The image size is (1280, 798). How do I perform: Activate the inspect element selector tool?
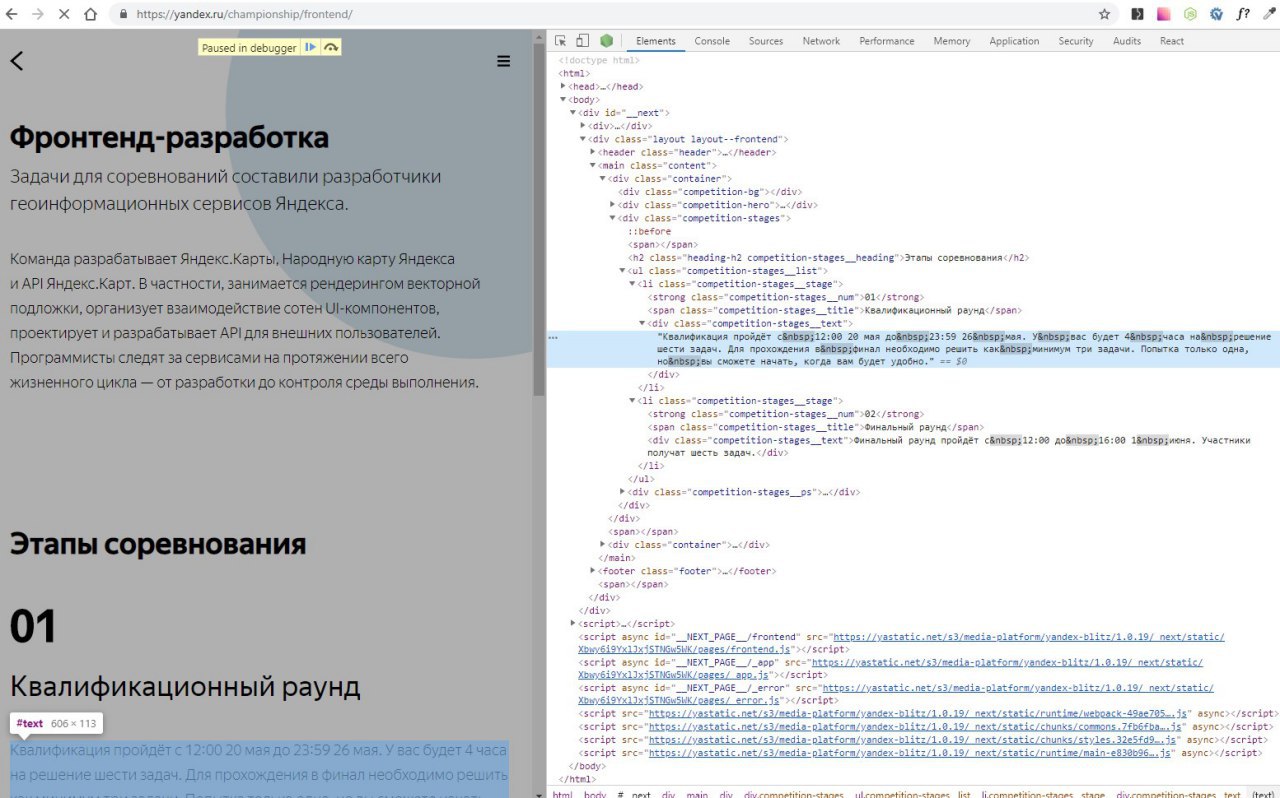coord(560,41)
